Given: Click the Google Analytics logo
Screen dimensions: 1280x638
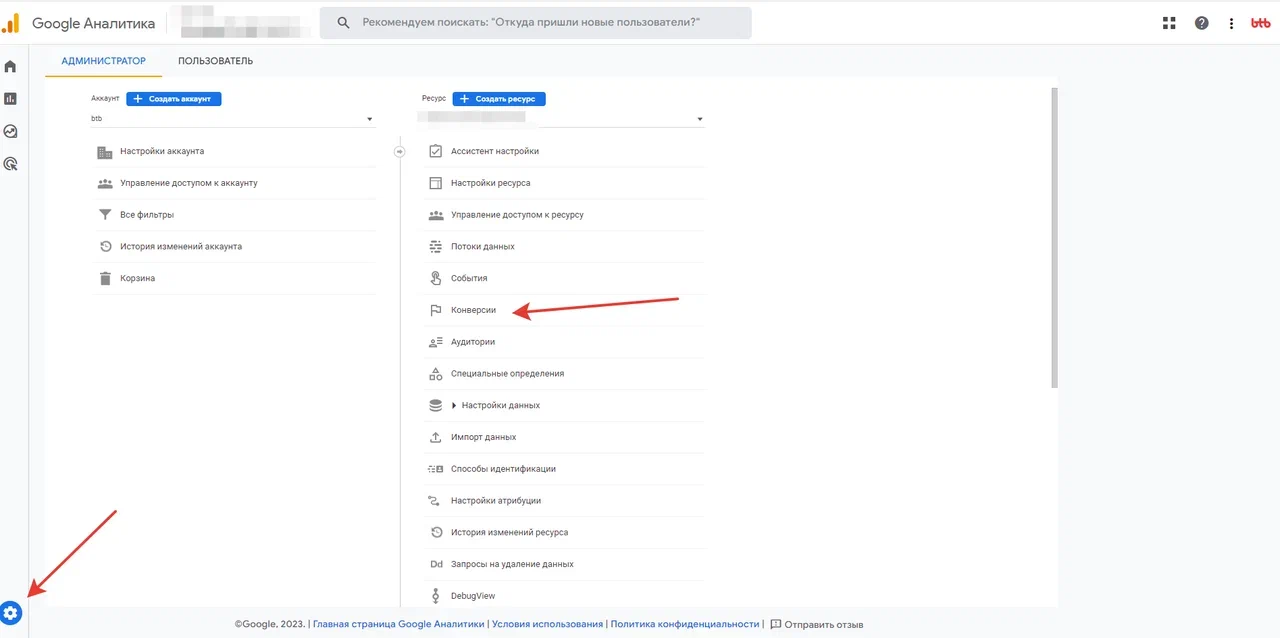Looking at the screenshot, I should pos(11,23).
